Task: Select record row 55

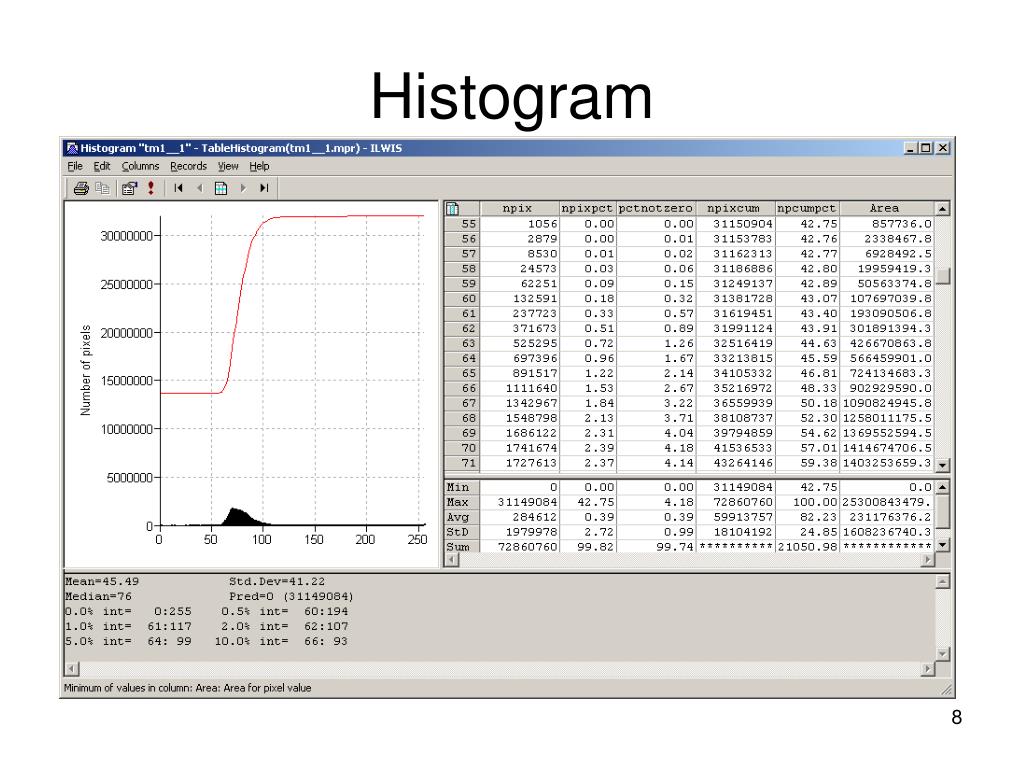Action: pyautogui.click(x=462, y=224)
